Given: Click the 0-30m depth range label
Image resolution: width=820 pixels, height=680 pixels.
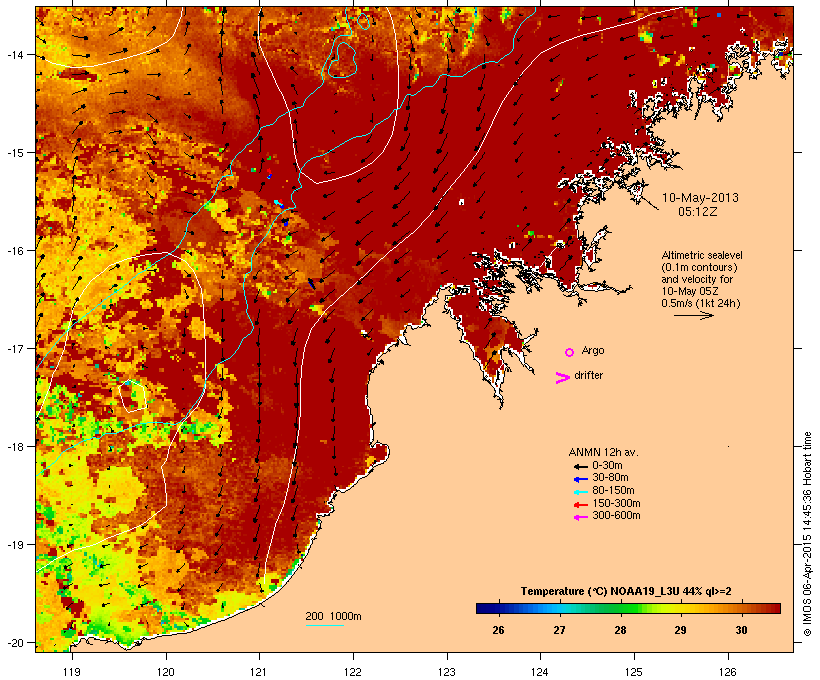Looking at the screenshot, I should [607, 466].
